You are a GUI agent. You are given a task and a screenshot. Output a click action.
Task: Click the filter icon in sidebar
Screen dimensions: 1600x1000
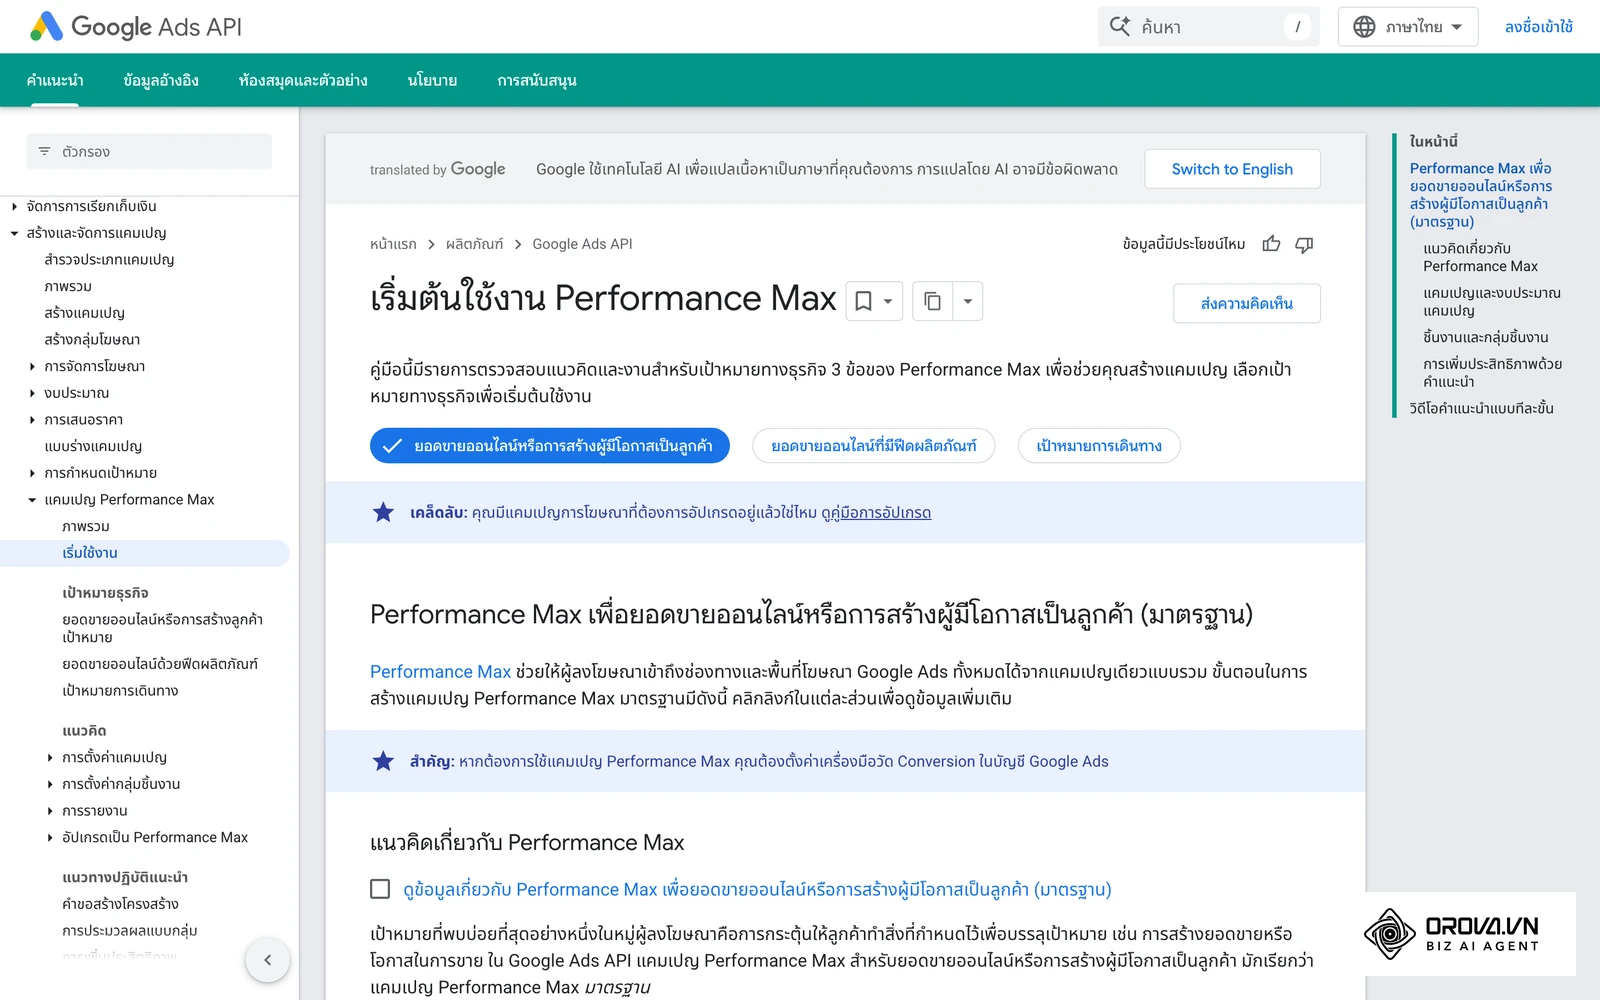pos(44,151)
